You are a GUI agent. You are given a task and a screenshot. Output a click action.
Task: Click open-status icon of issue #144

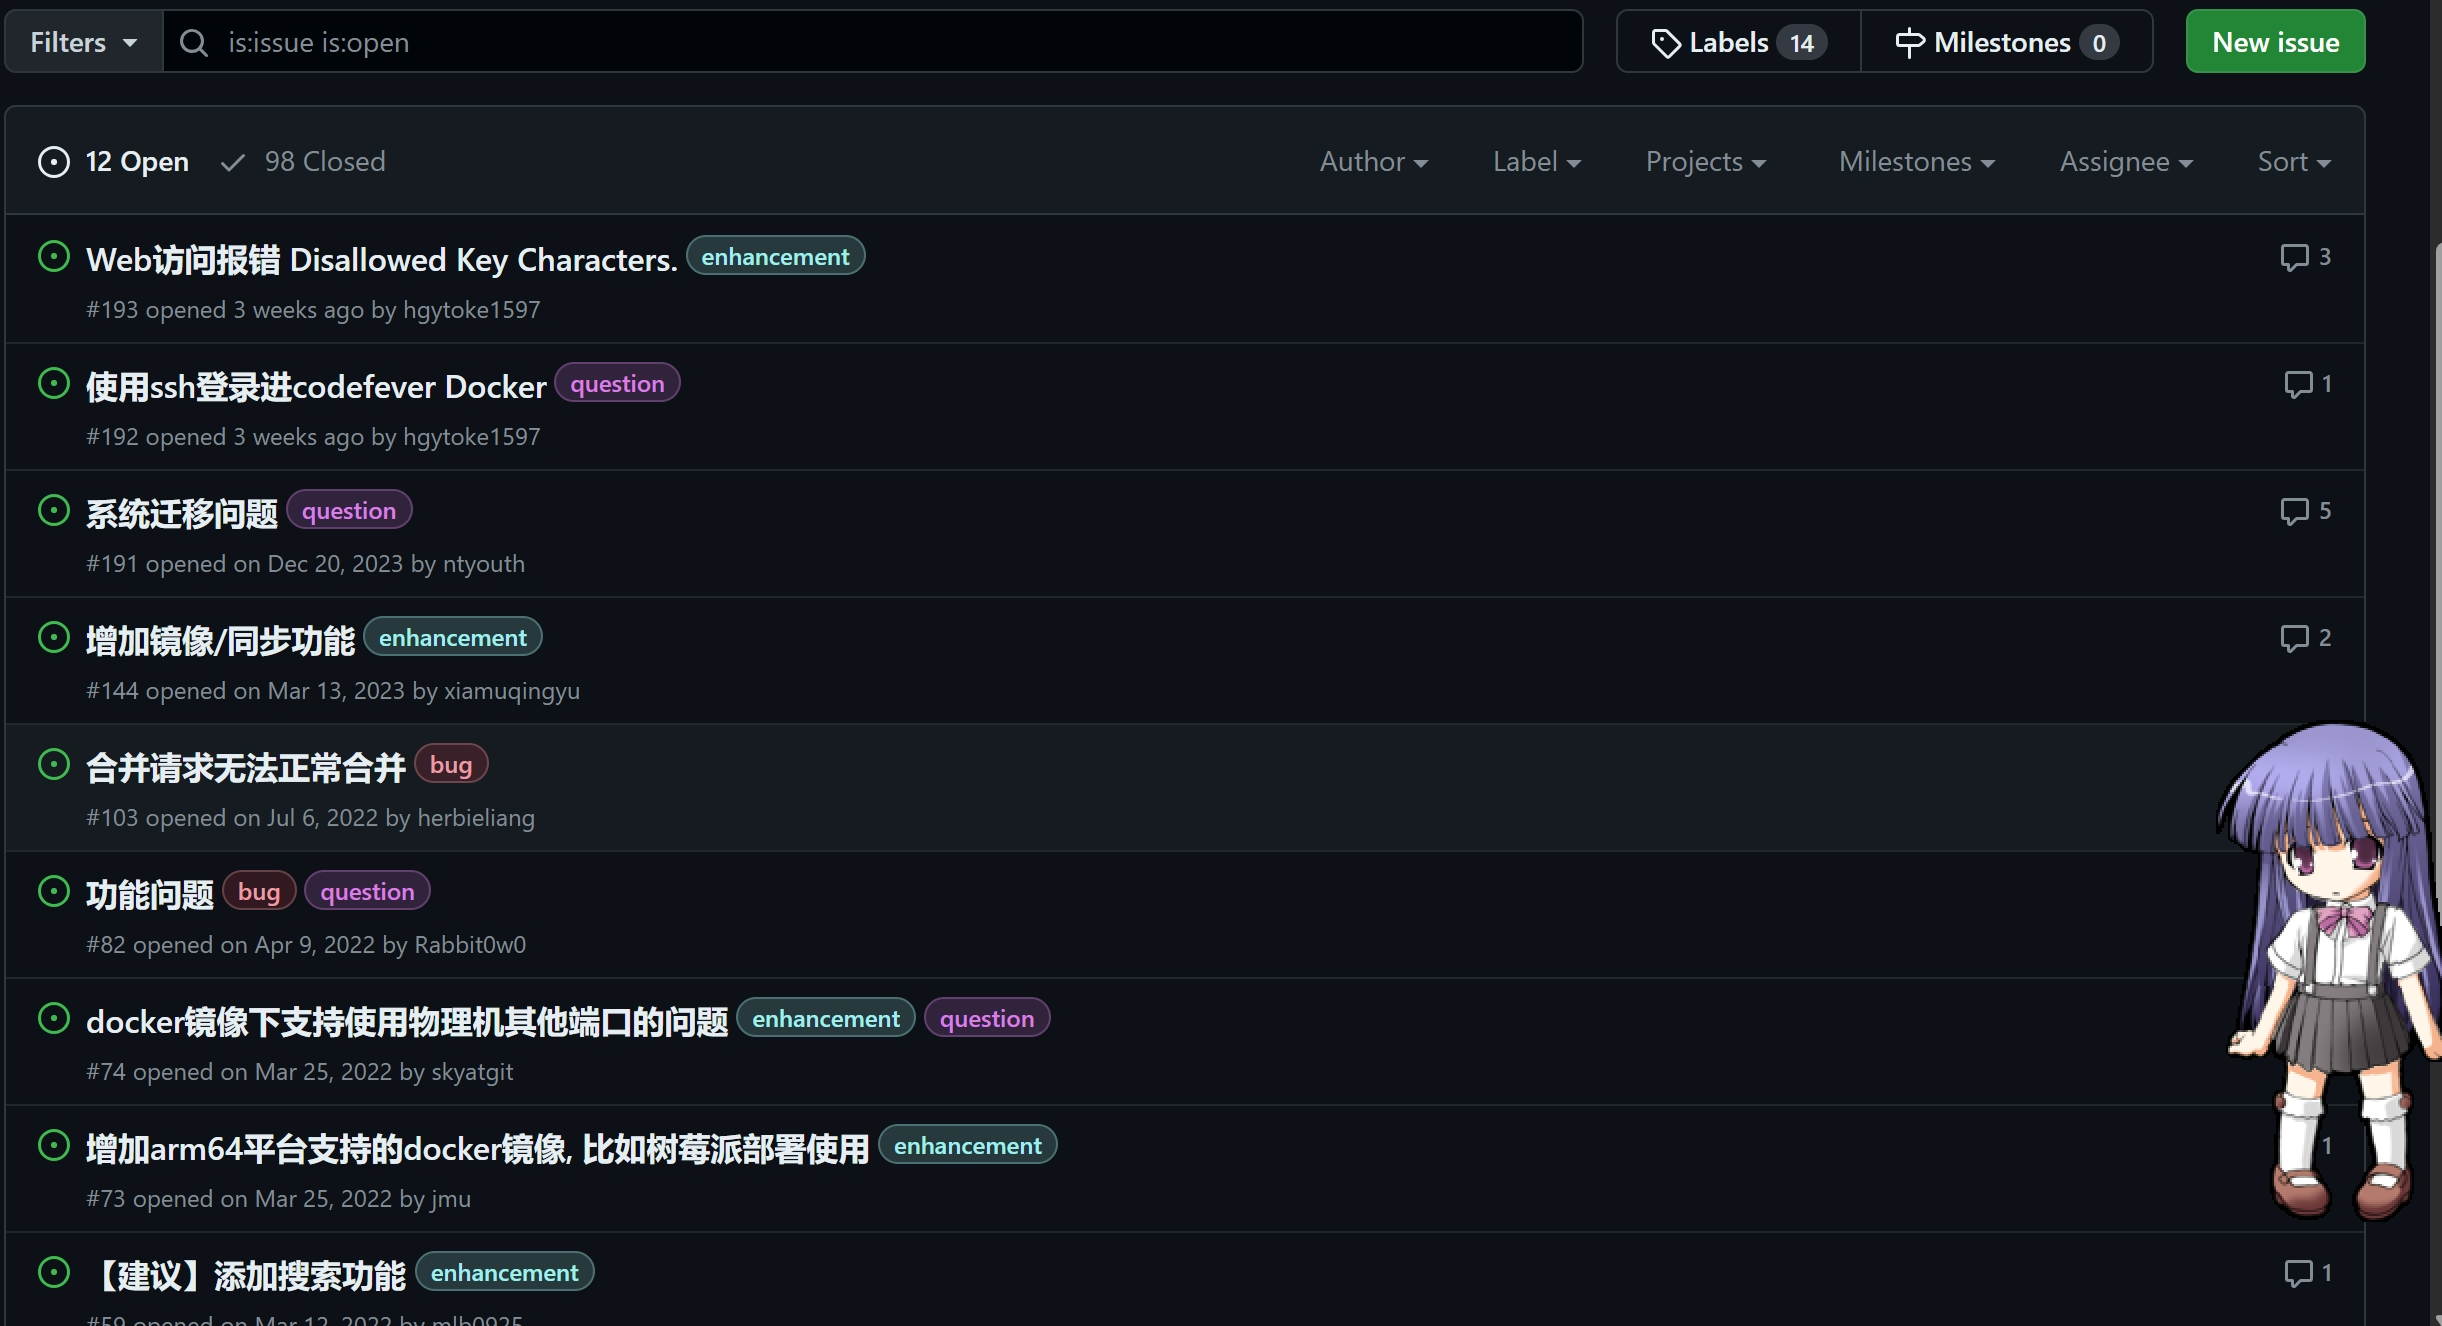tap(54, 637)
